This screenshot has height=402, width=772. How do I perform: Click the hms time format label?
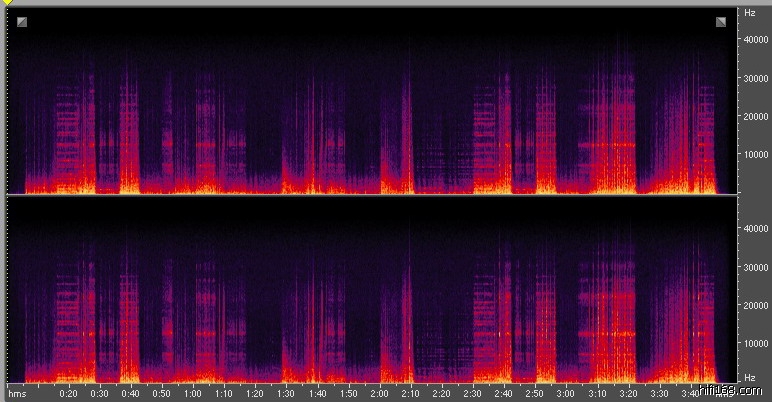coord(17,394)
